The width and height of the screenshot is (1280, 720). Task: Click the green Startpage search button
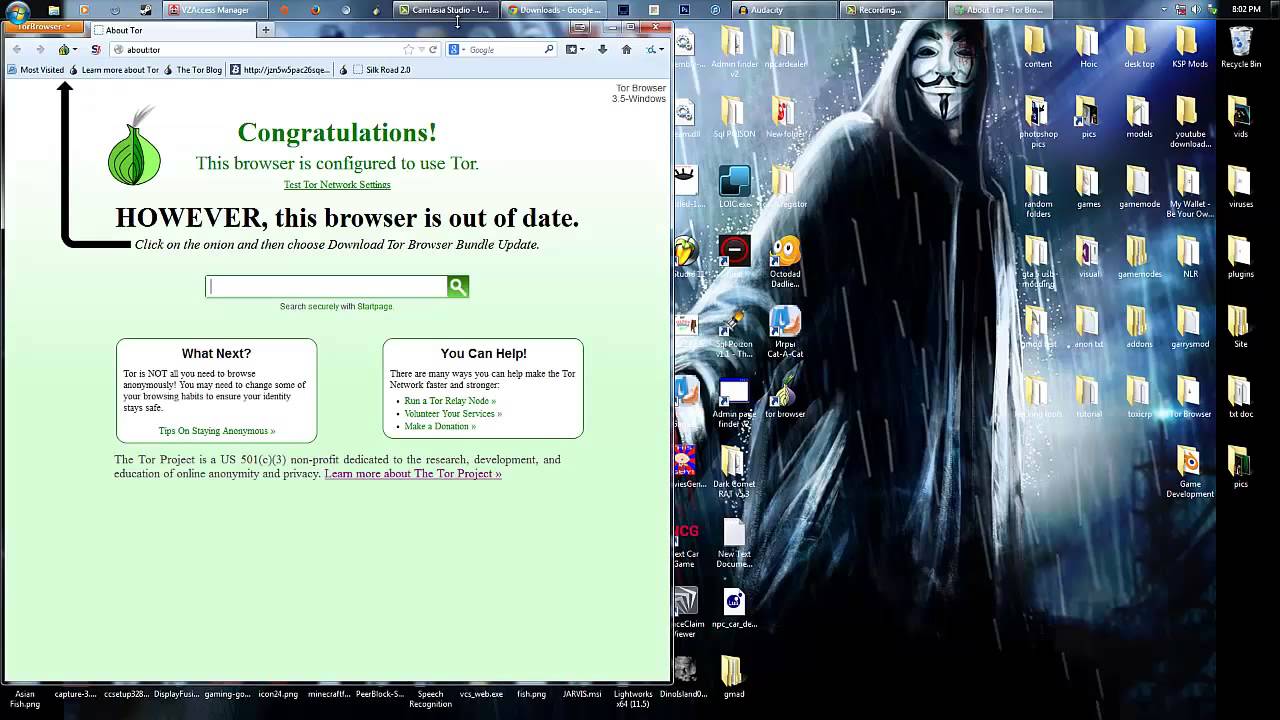coord(458,287)
